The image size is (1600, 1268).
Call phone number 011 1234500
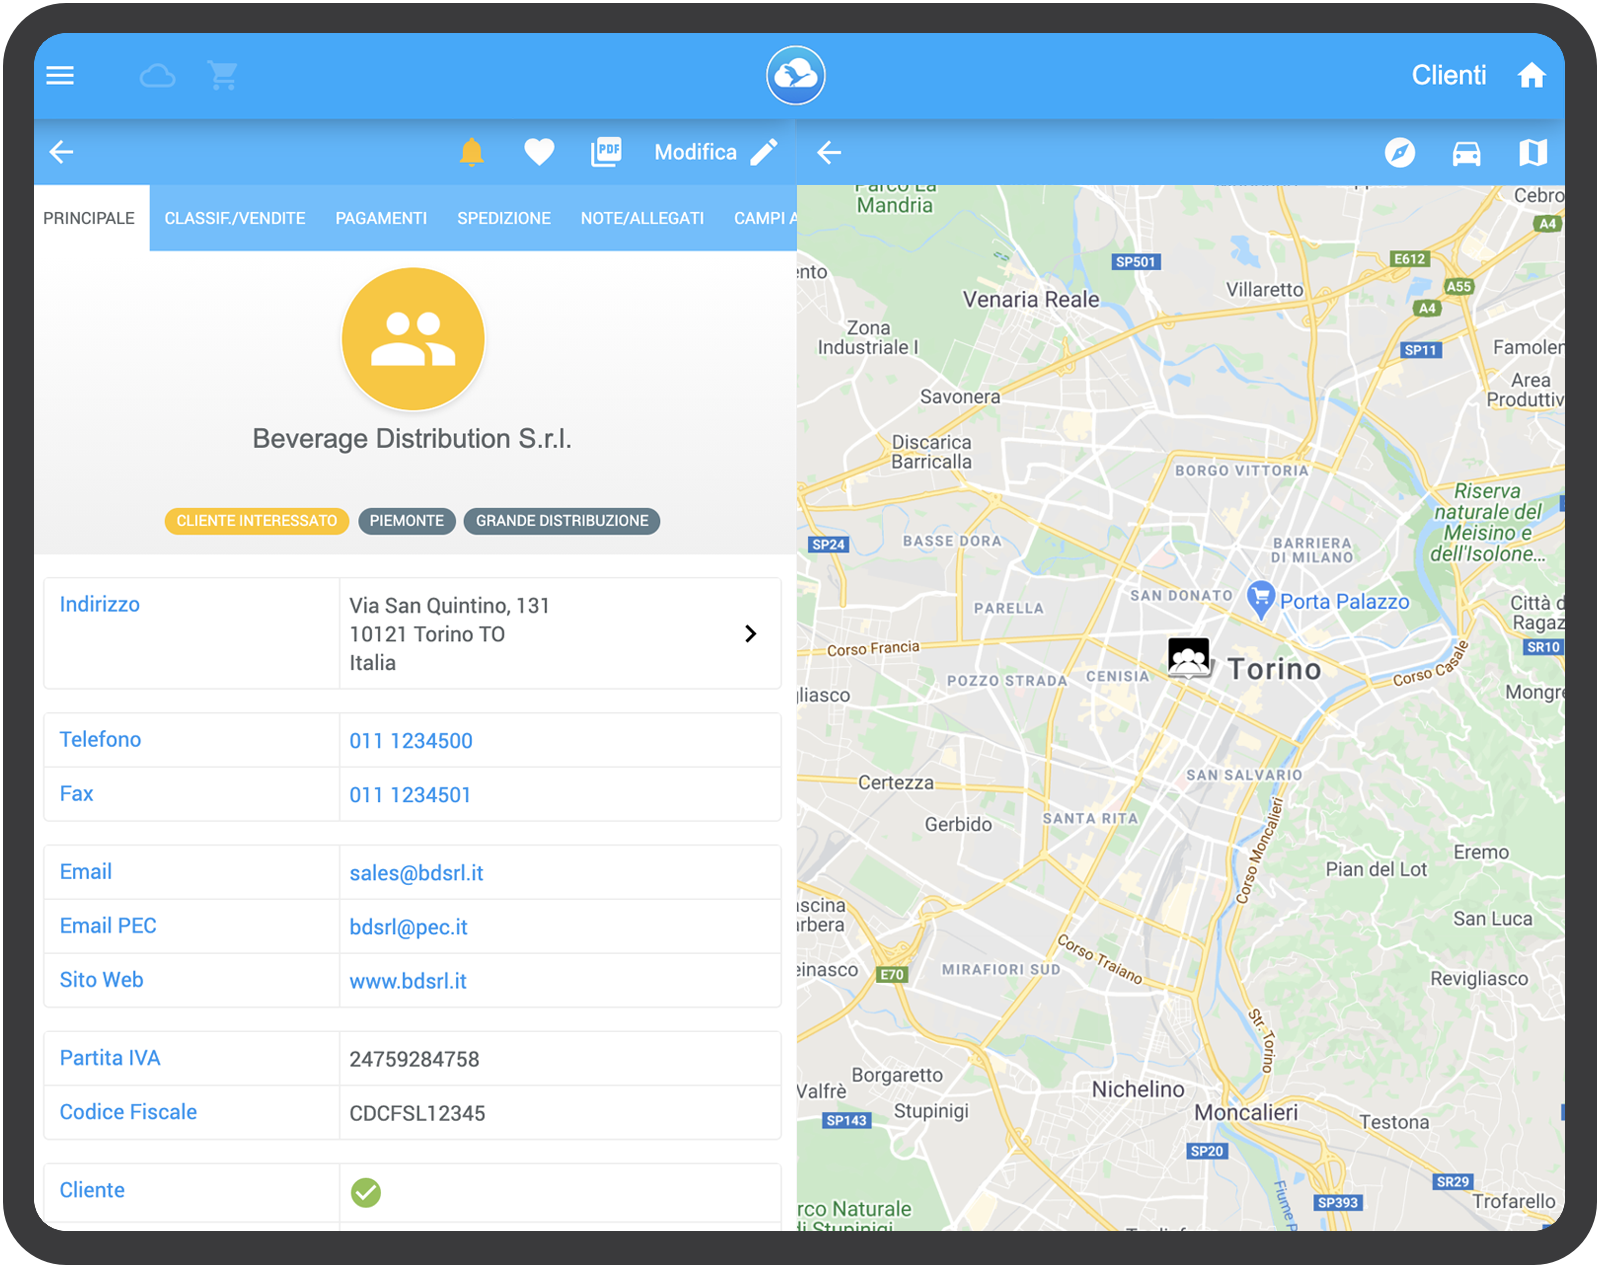point(411,741)
